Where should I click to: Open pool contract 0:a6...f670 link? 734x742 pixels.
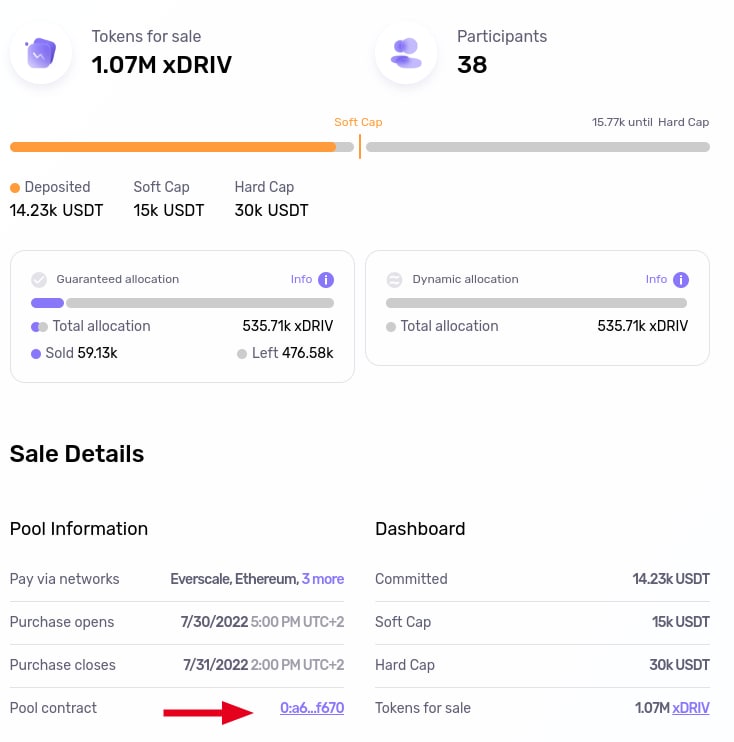312,708
